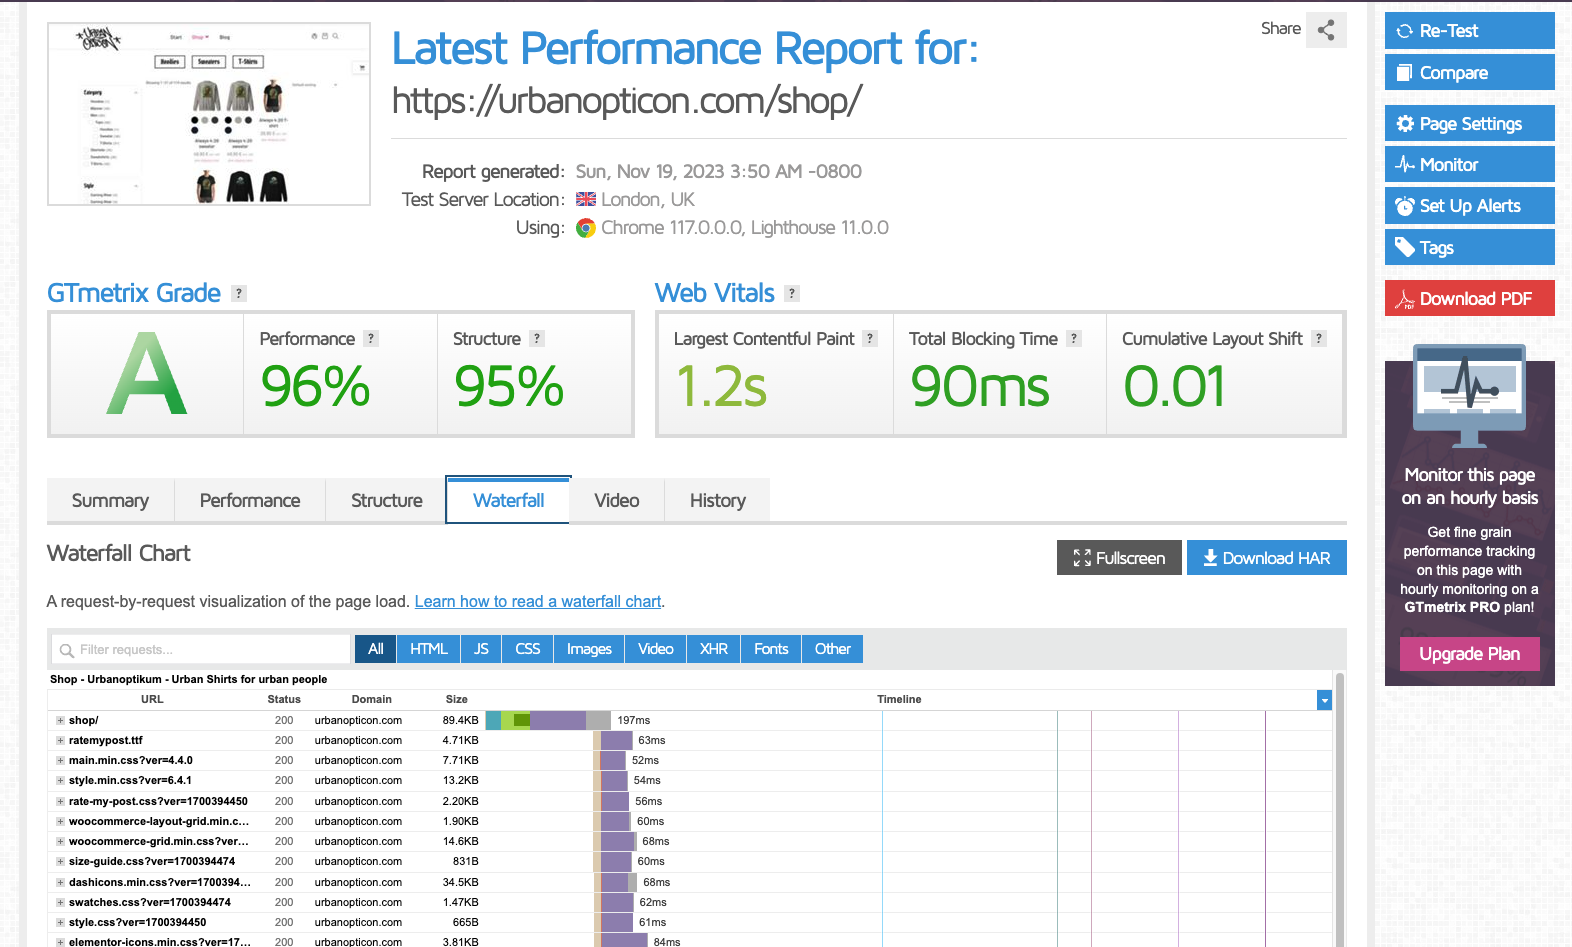This screenshot has width=1572, height=947.
Task: Filter requests by CSS
Action: point(528,649)
